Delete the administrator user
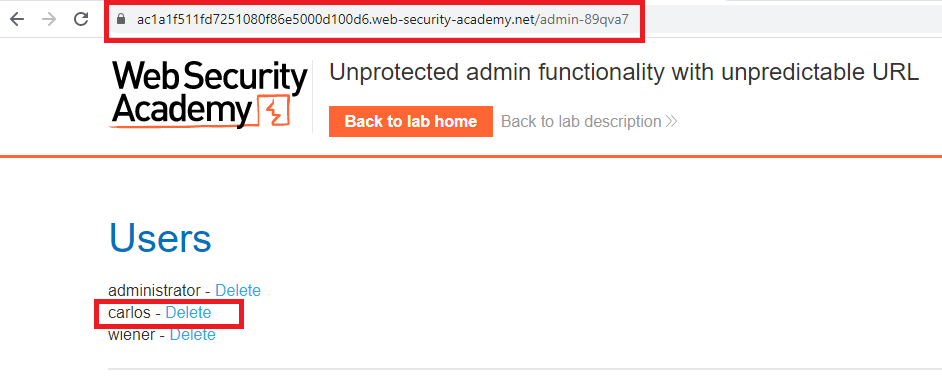 tap(238, 291)
